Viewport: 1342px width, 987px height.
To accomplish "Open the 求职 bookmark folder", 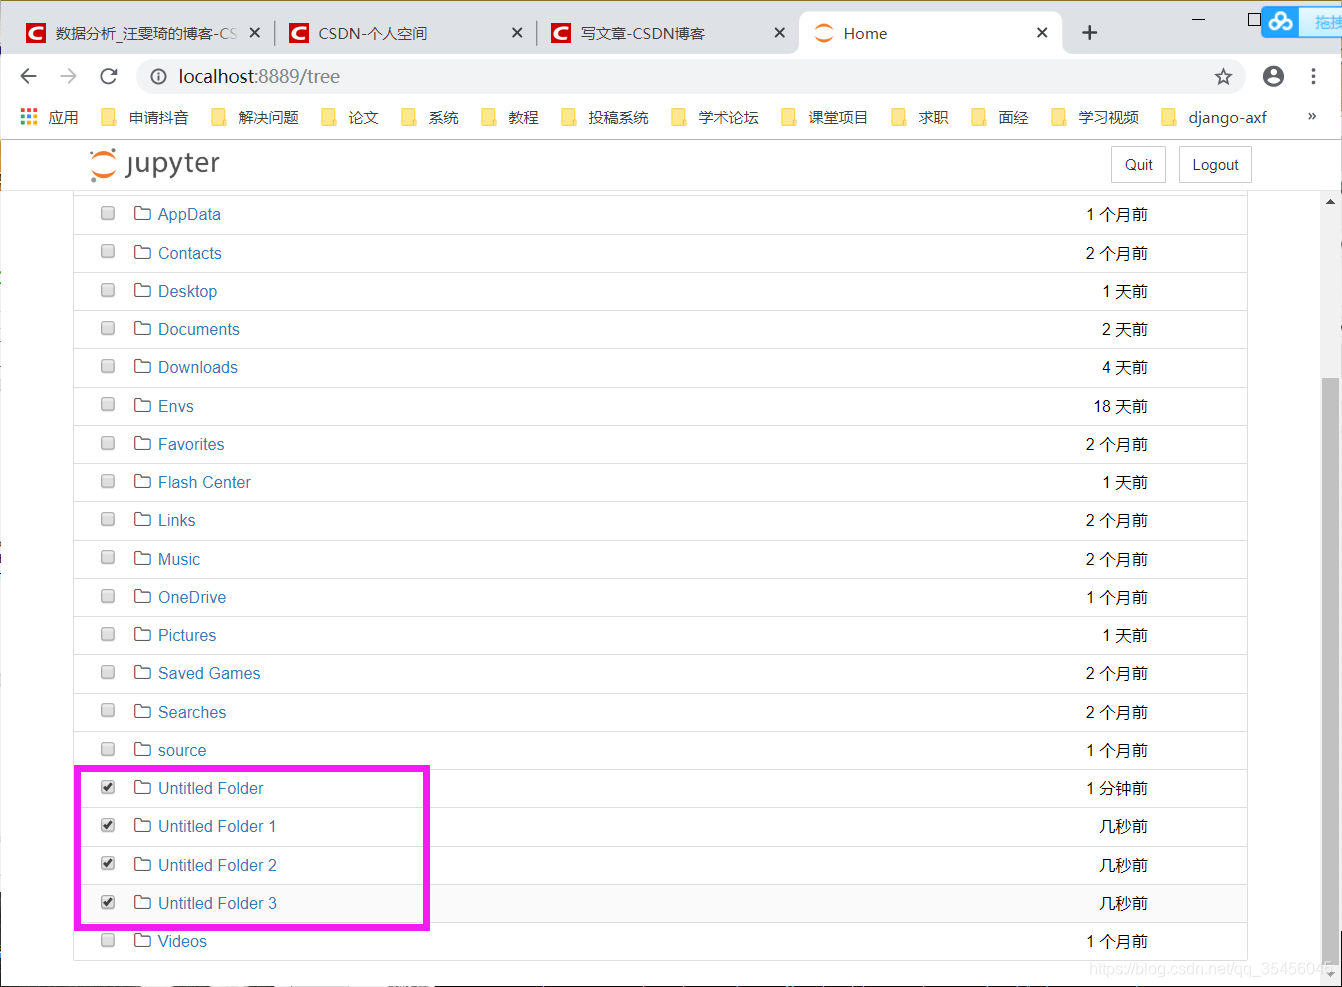I will coord(920,117).
